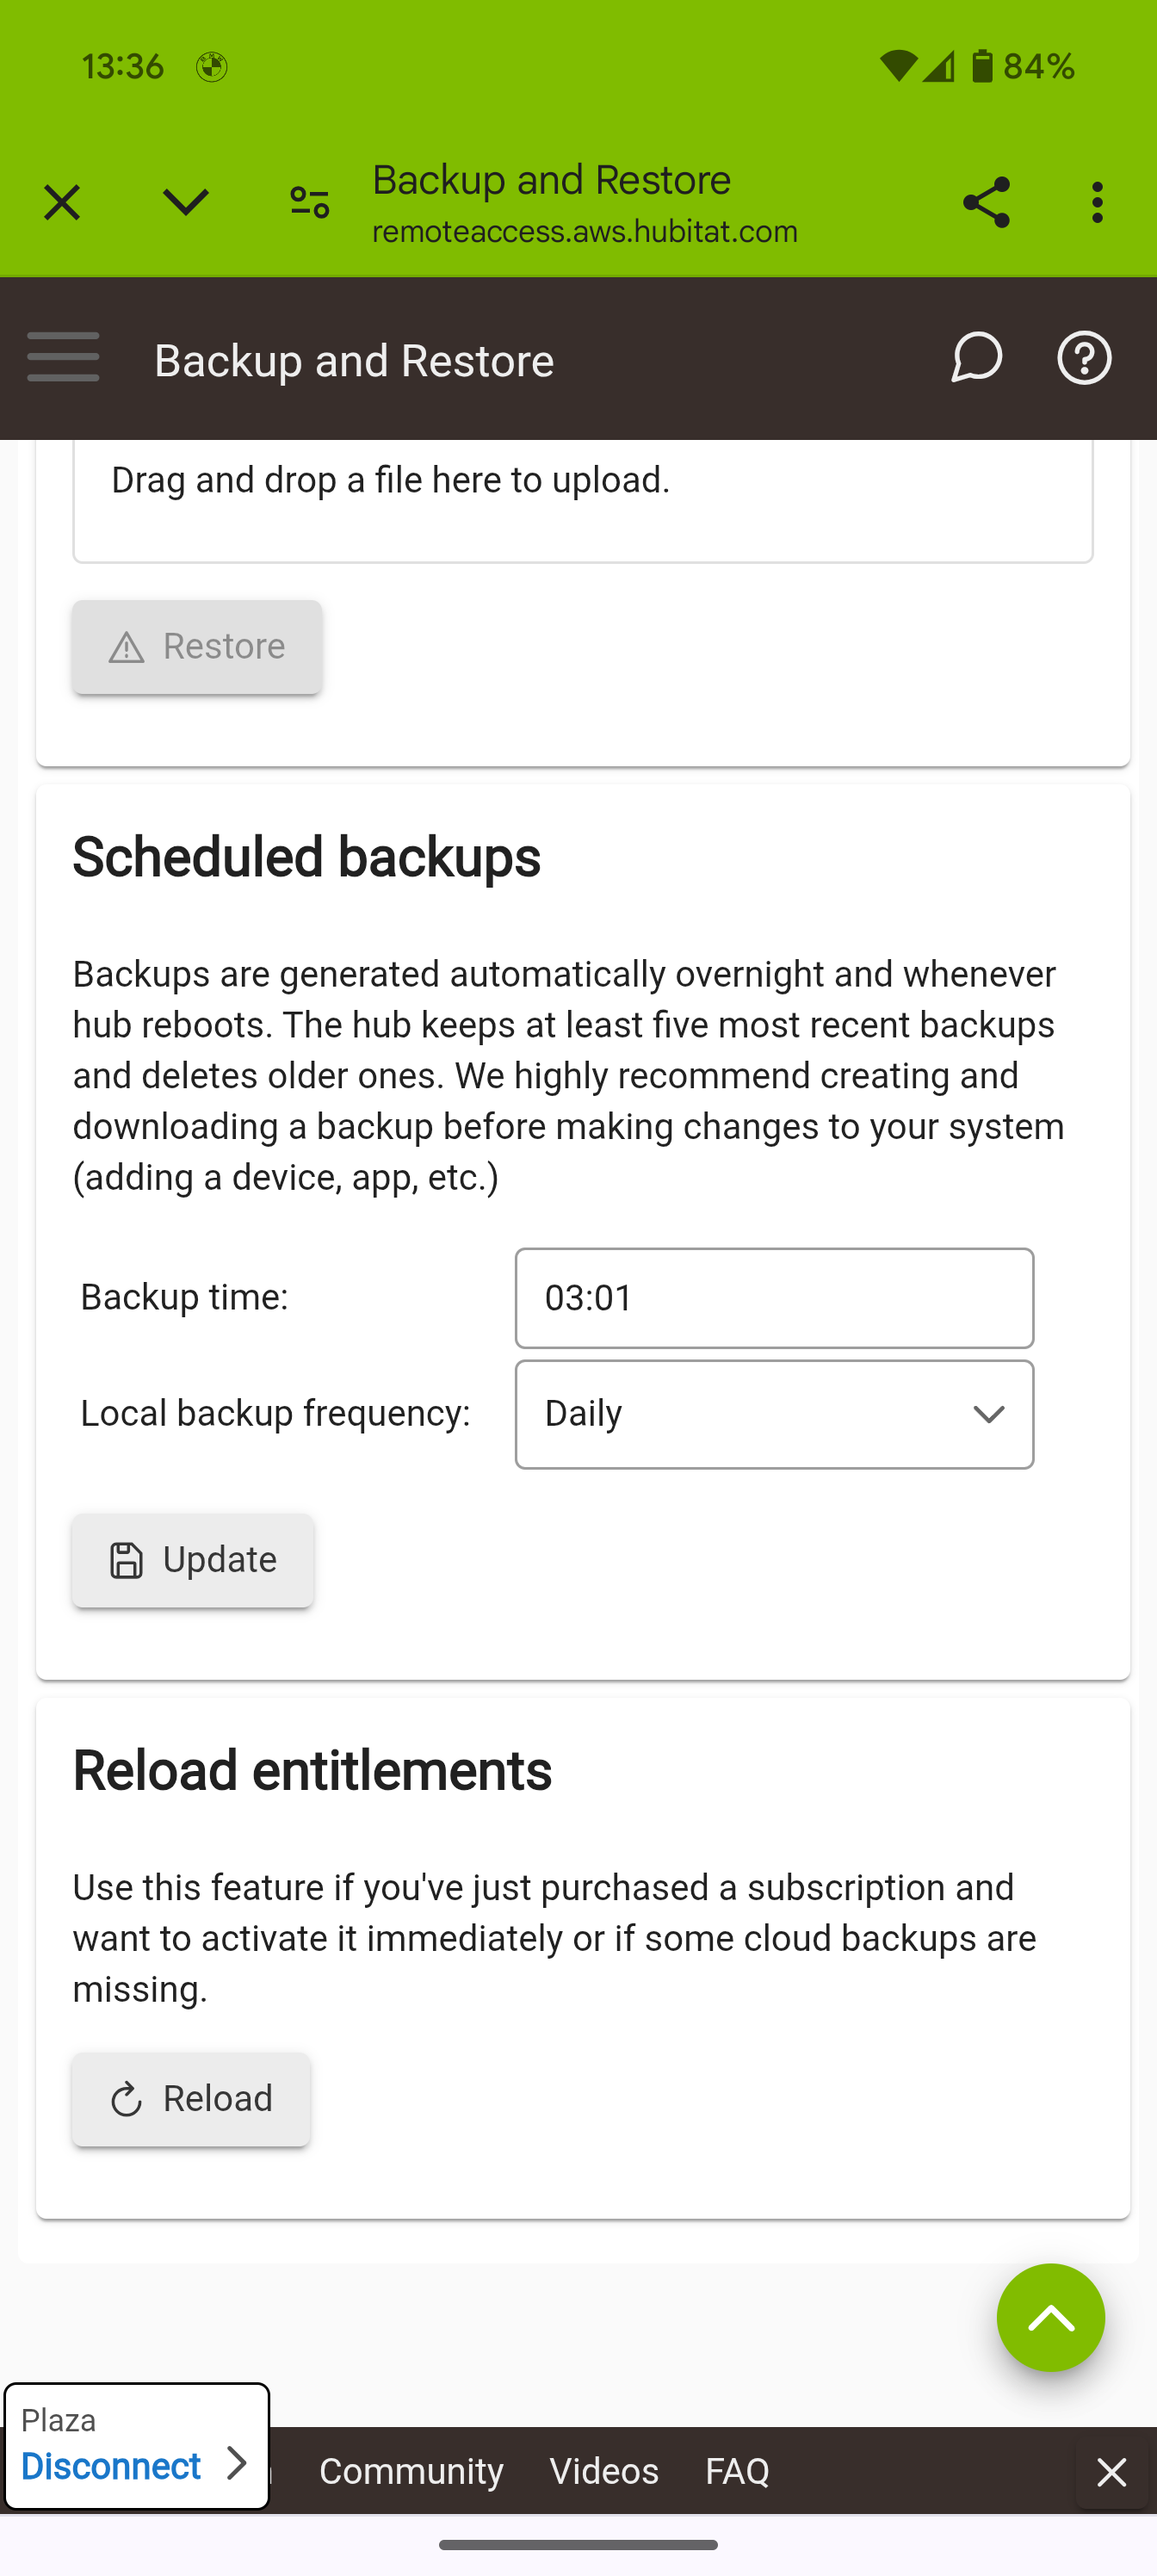
Task: Open the site settings tune icon
Action: click(309, 202)
